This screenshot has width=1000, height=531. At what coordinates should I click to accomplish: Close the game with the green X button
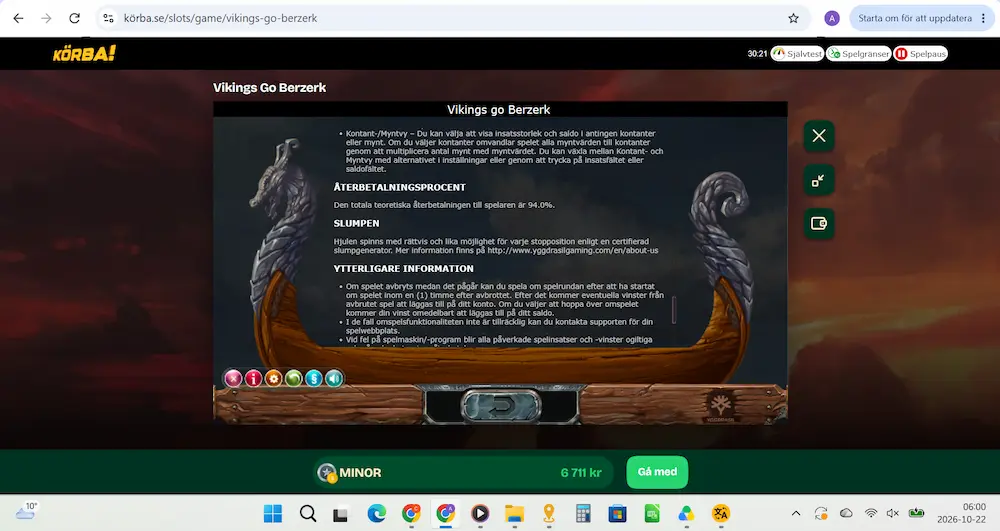819,136
